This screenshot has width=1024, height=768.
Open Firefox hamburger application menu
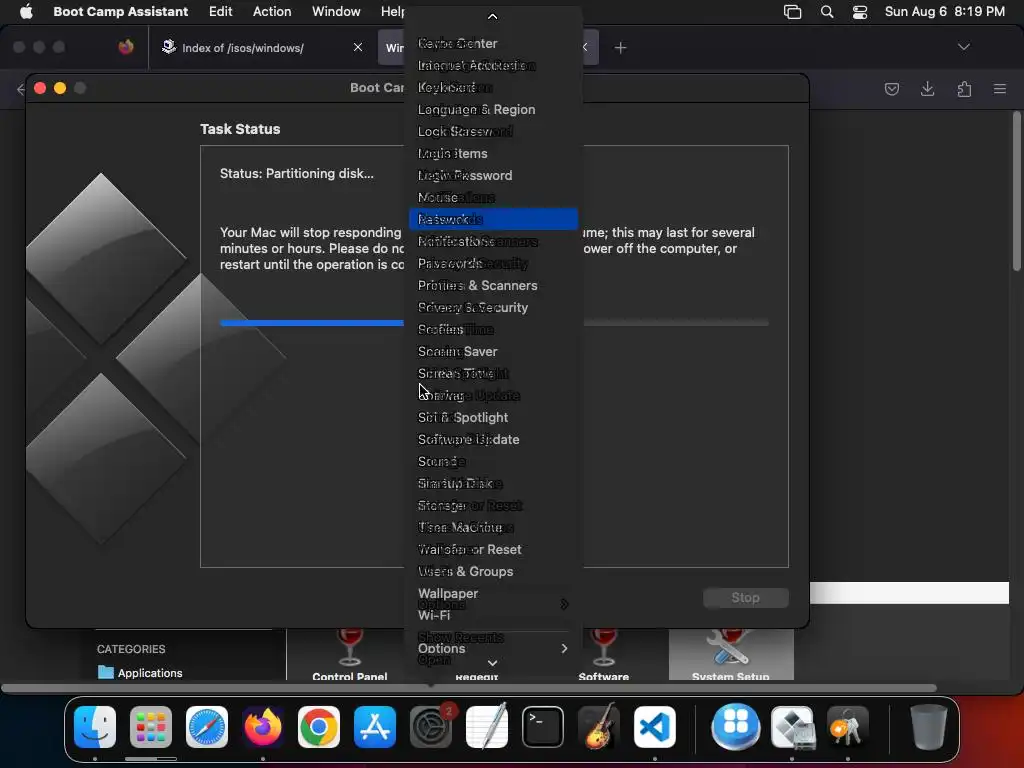click(x=999, y=89)
